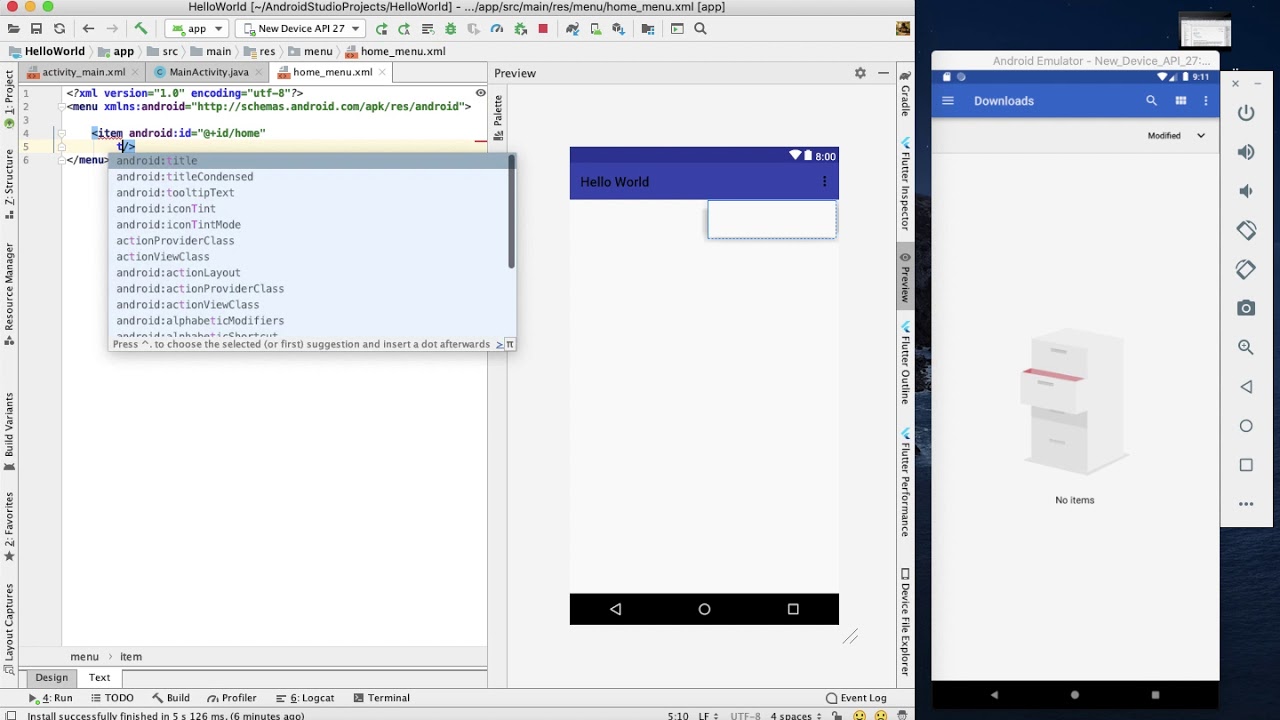Open the Downloads hamburger menu in emulator

(948, 101)
